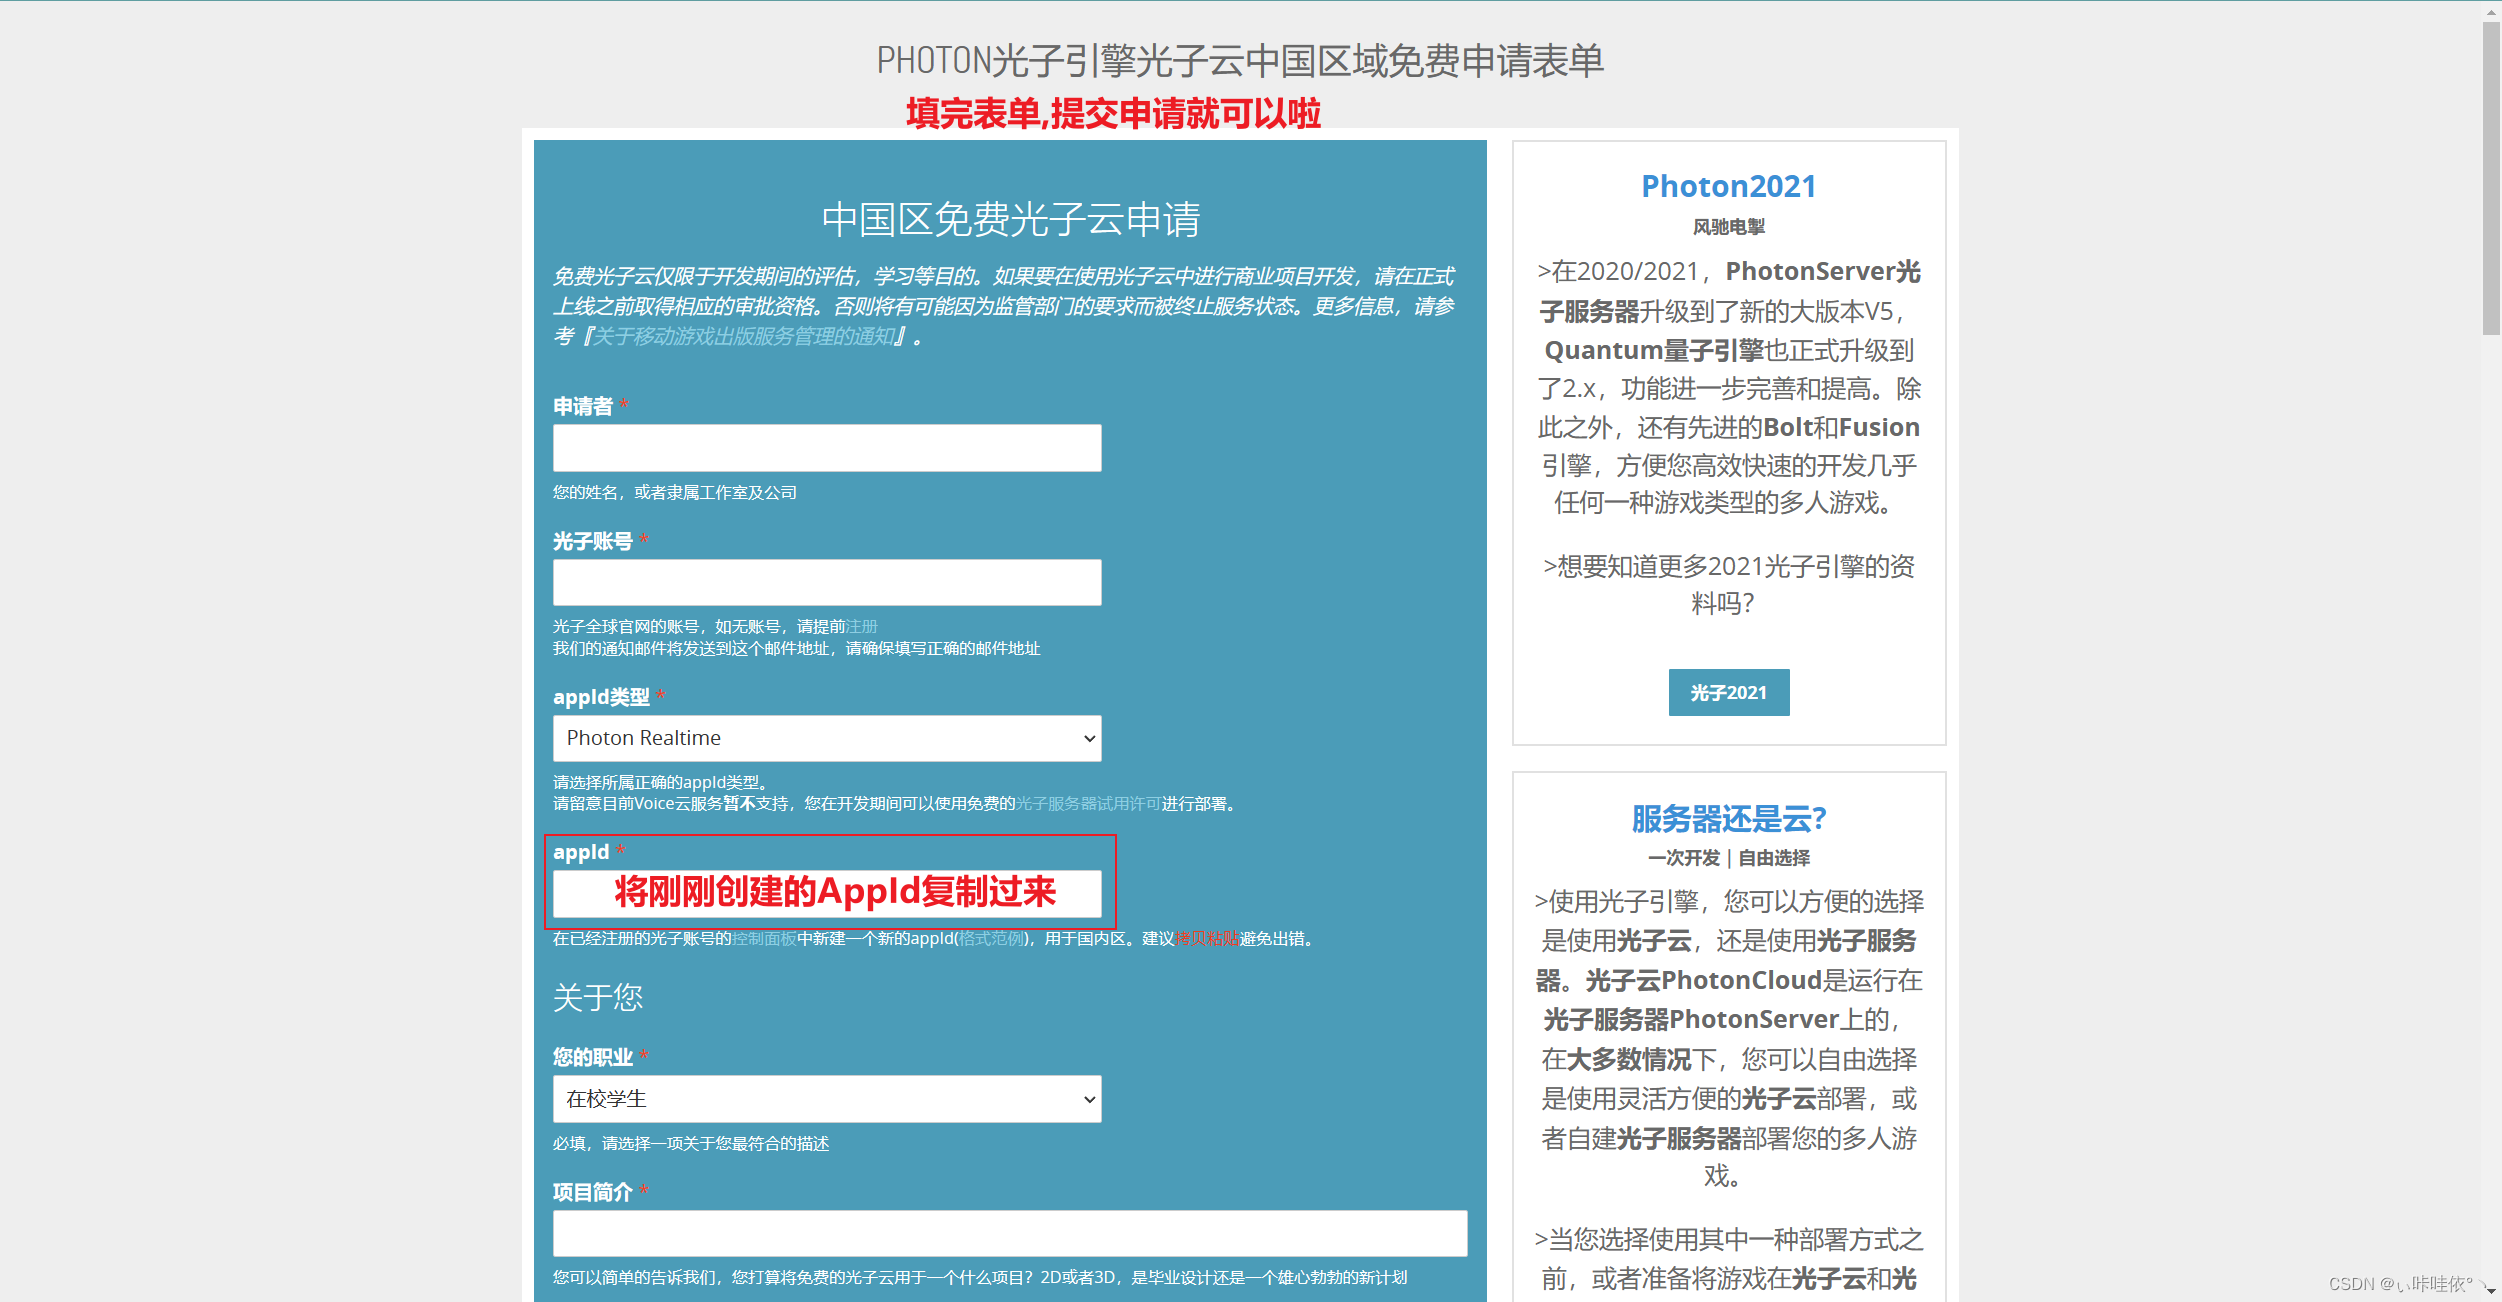Click the scrollbar down arrow
The image size is (2502, 1302).
click(x=2491, y=1291)
